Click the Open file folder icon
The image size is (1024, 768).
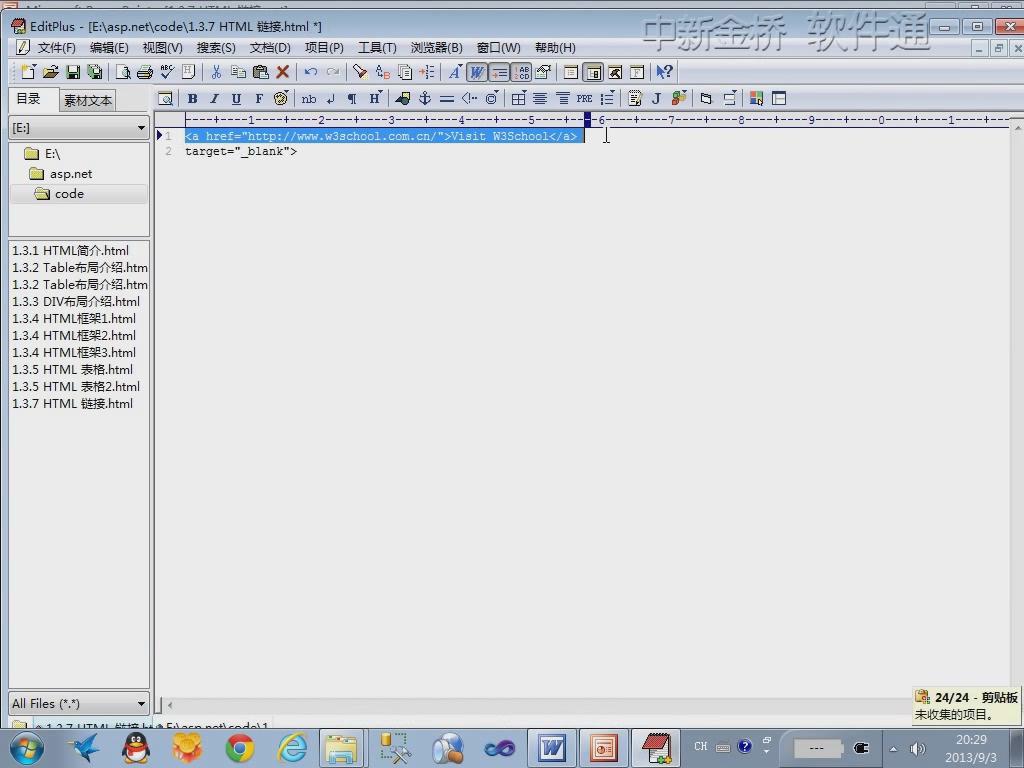[51, 72]
